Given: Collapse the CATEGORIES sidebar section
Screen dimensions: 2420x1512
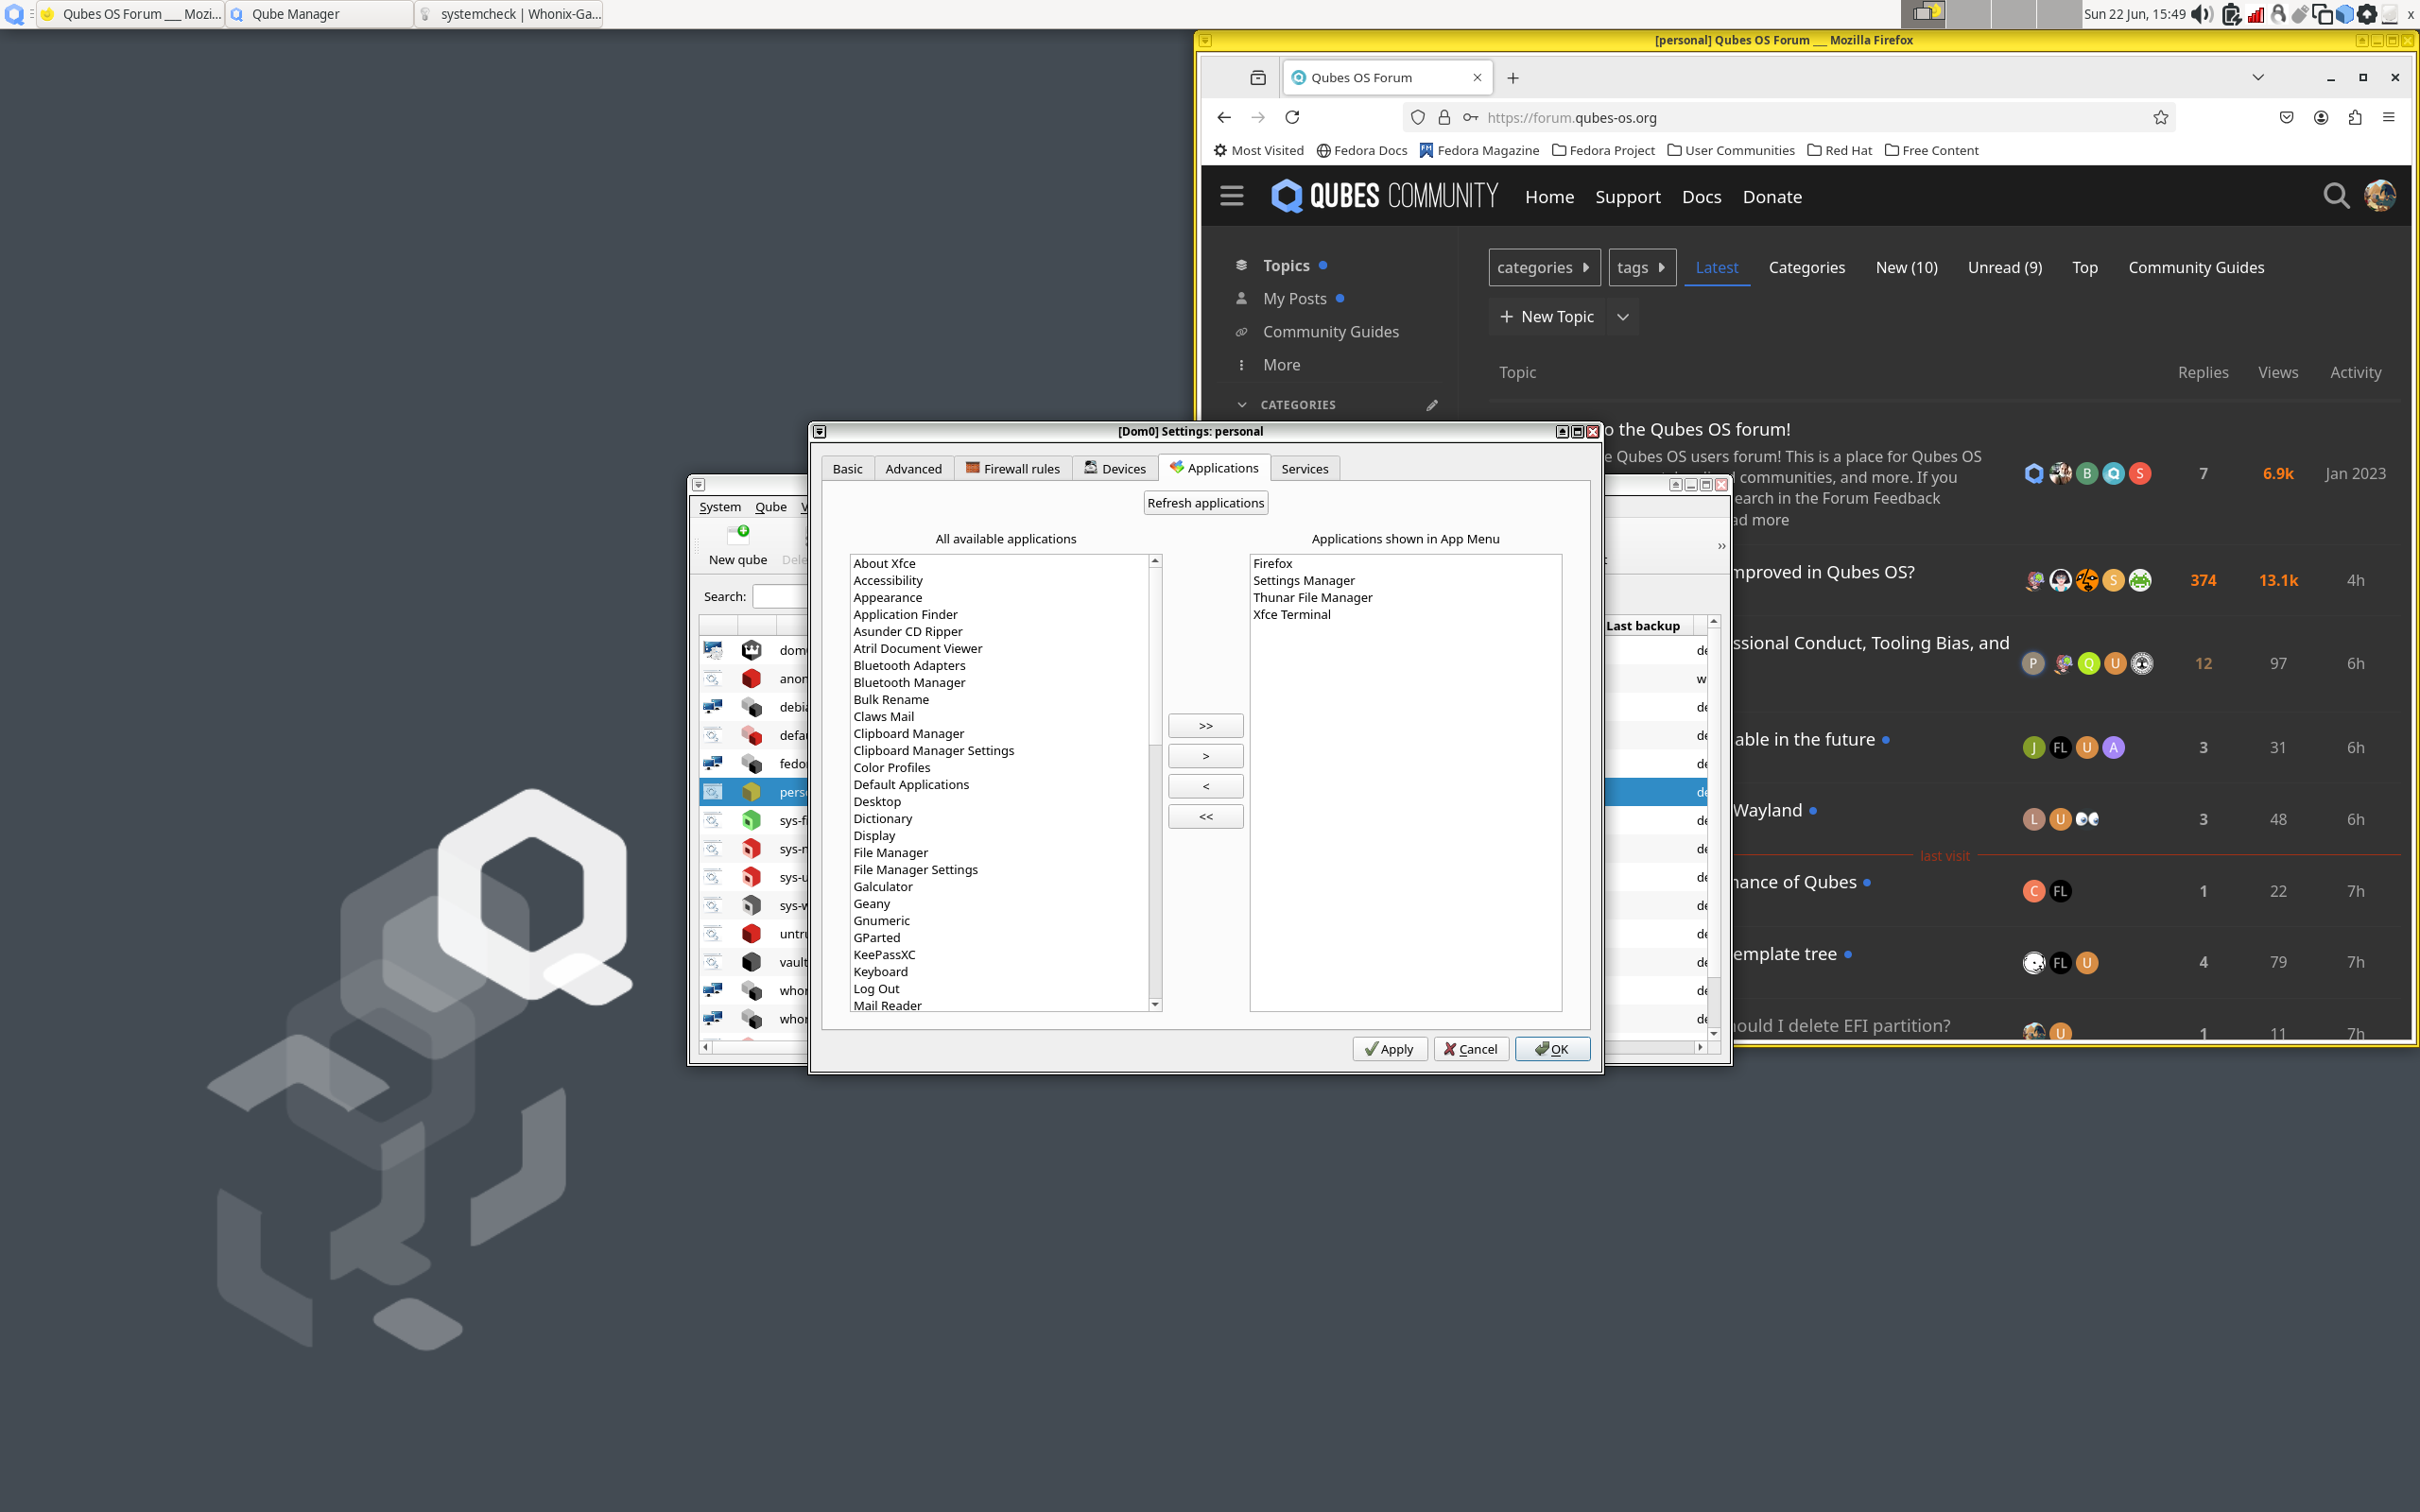Looking at the screenshot, I should 1242,405.
